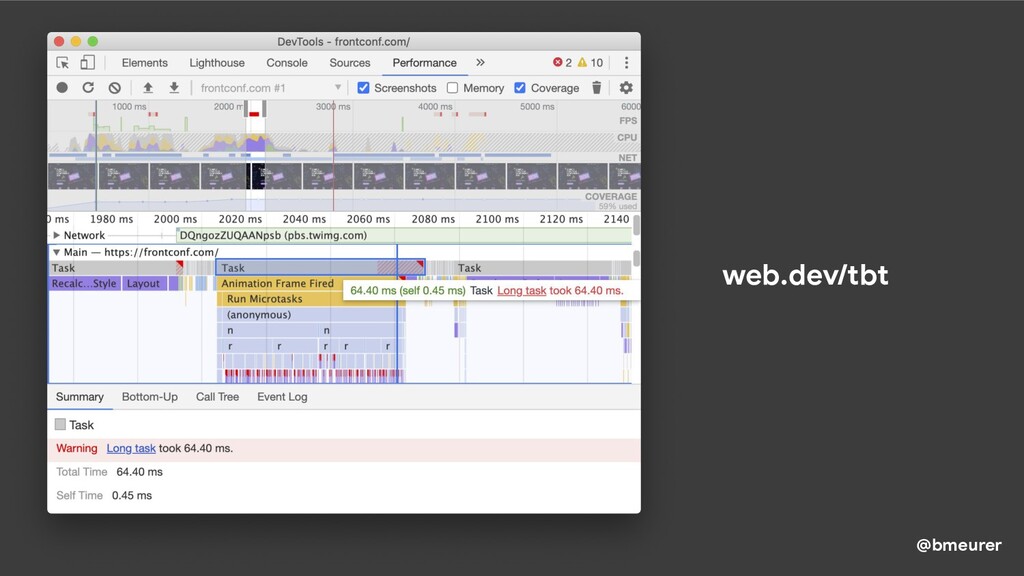Open the DevTools three-dot menu
This screenshot has width=1024, height=576.
point(626,63)
